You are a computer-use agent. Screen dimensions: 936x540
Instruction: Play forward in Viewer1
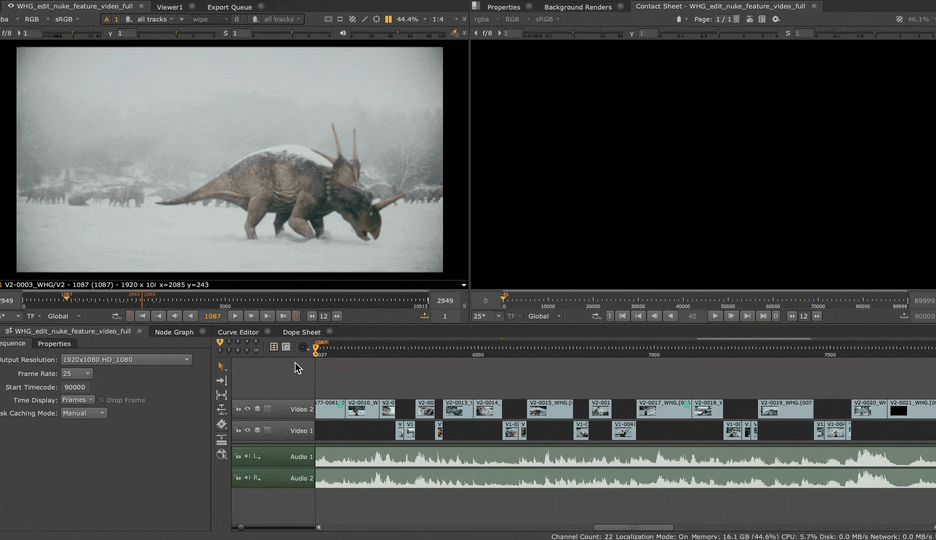click(x=235, y=316)
